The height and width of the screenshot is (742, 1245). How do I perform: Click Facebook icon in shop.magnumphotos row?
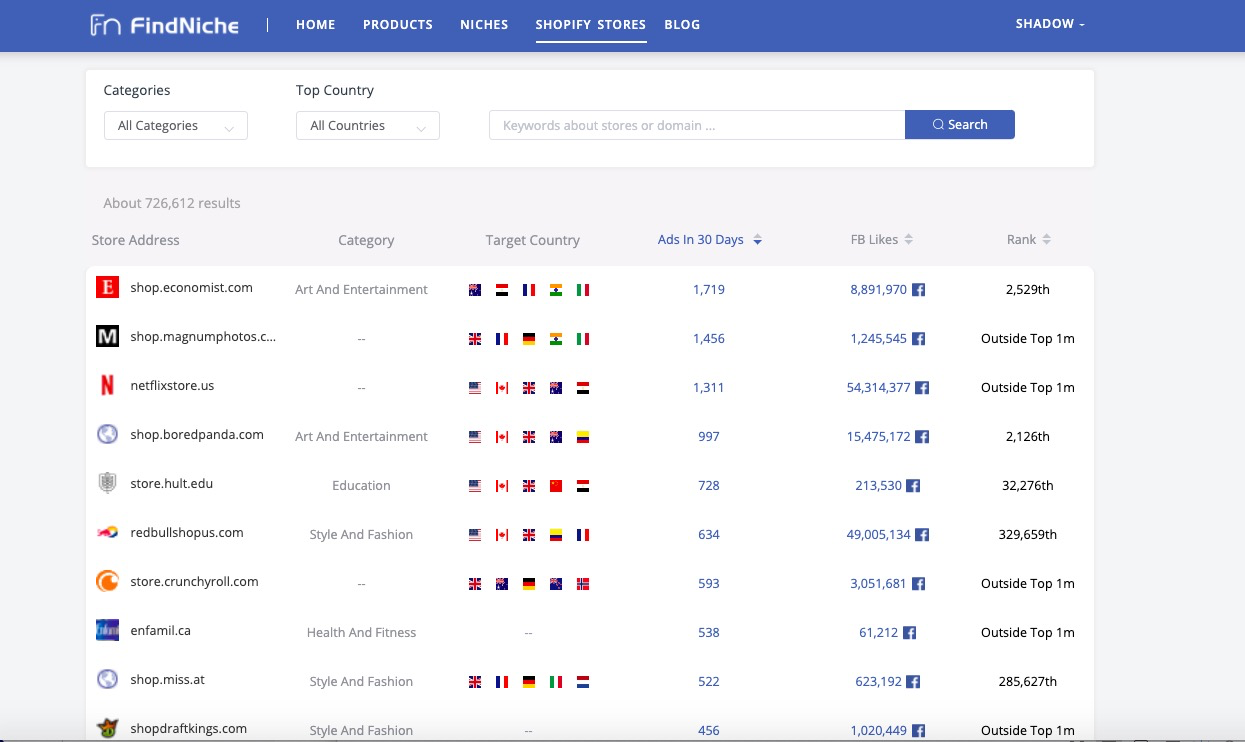click(919, 339)
